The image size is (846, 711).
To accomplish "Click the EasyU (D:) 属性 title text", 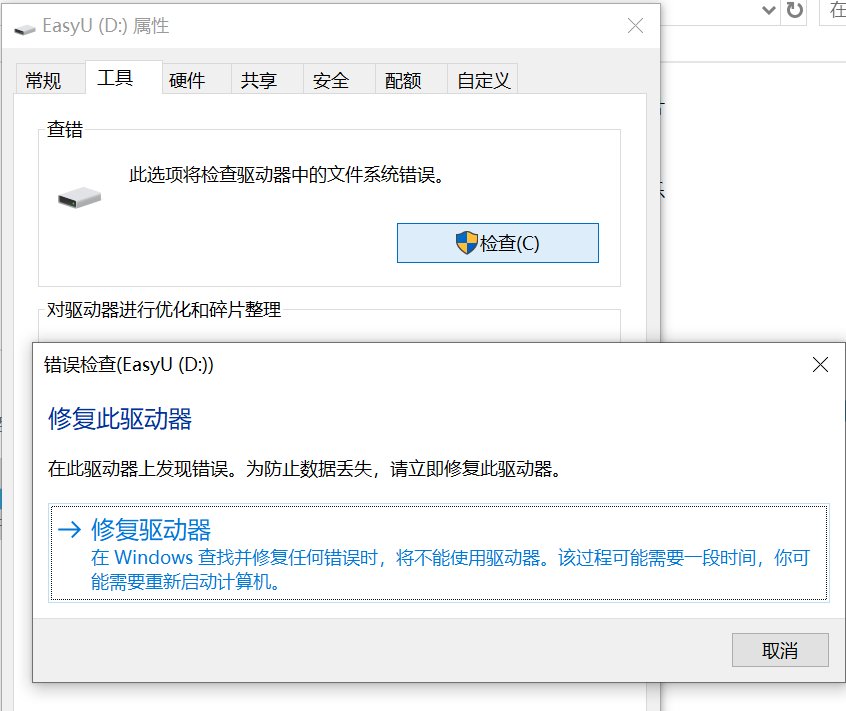I will coord(106,27).
